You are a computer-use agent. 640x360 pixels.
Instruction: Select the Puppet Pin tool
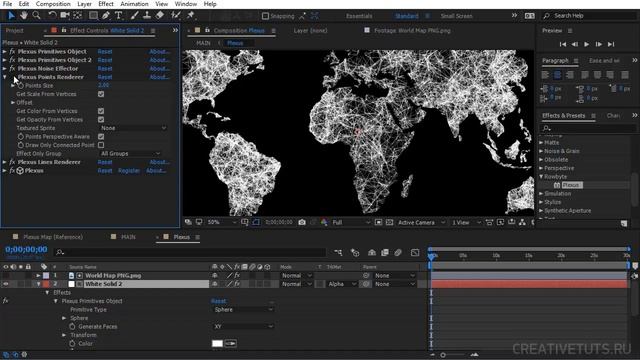coord(190,16)
